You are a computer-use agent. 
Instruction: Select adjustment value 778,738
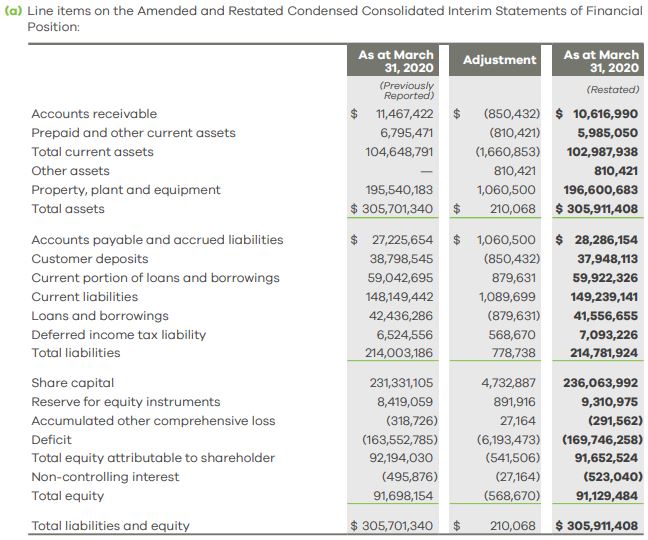tap(513, 353)
